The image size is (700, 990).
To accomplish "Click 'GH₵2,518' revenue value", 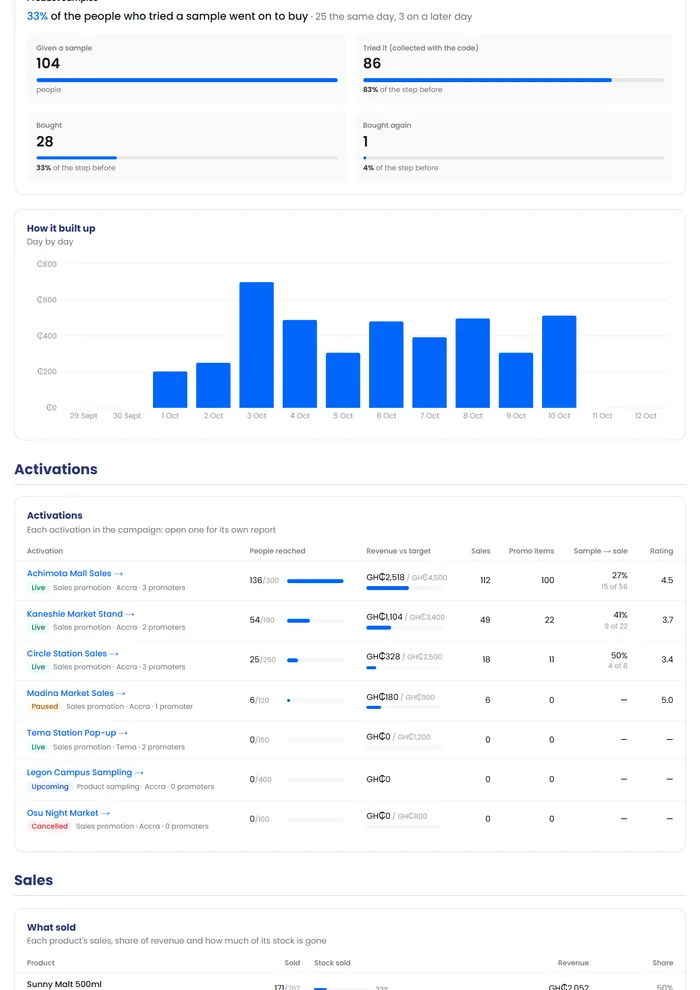I will [385, 577].
